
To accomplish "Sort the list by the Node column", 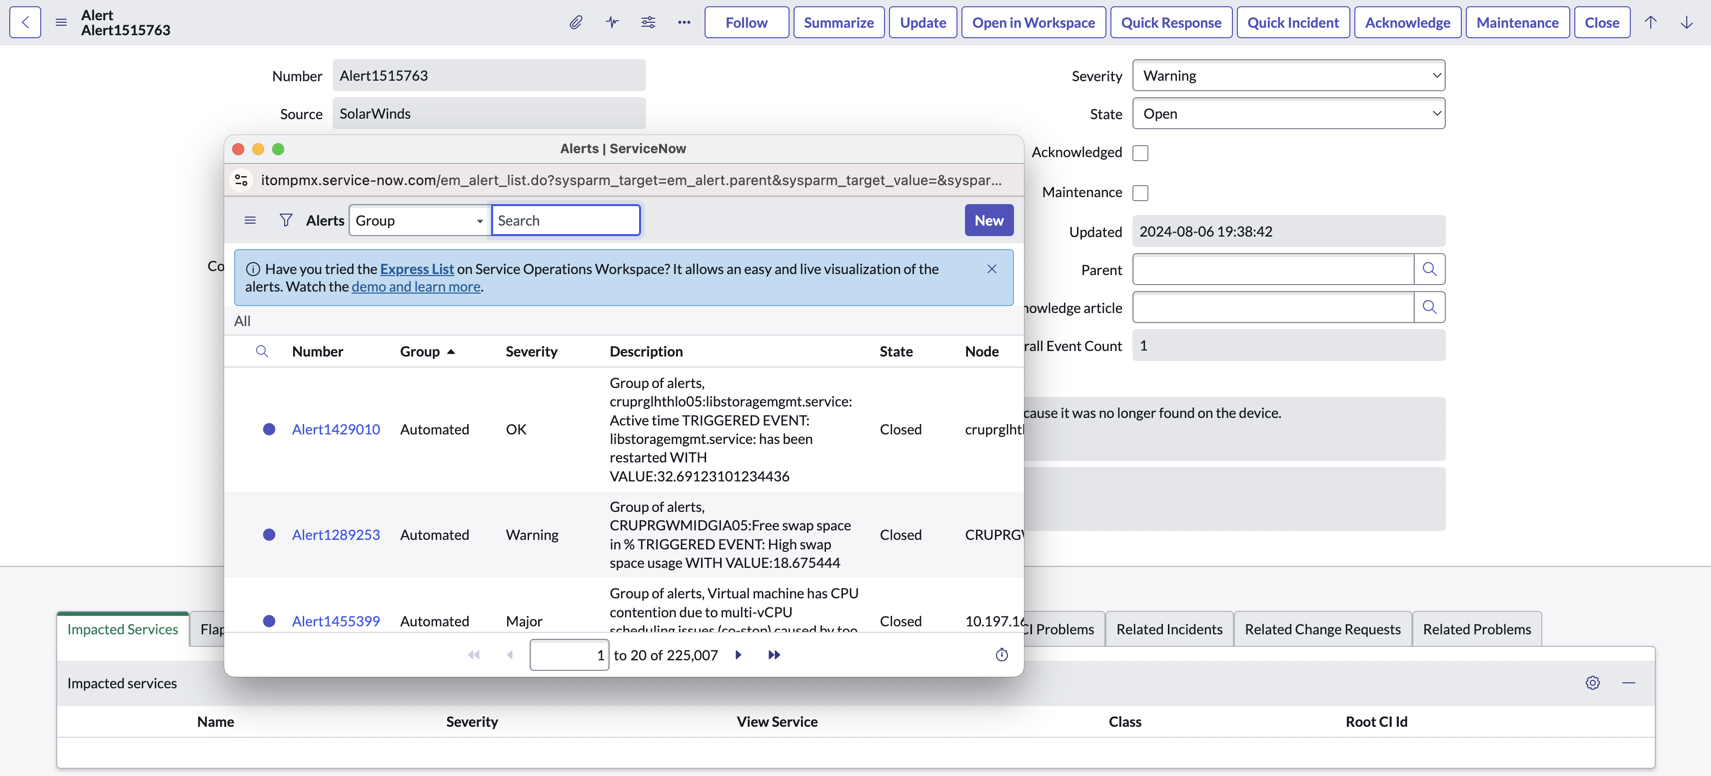I will pos(982,351).
